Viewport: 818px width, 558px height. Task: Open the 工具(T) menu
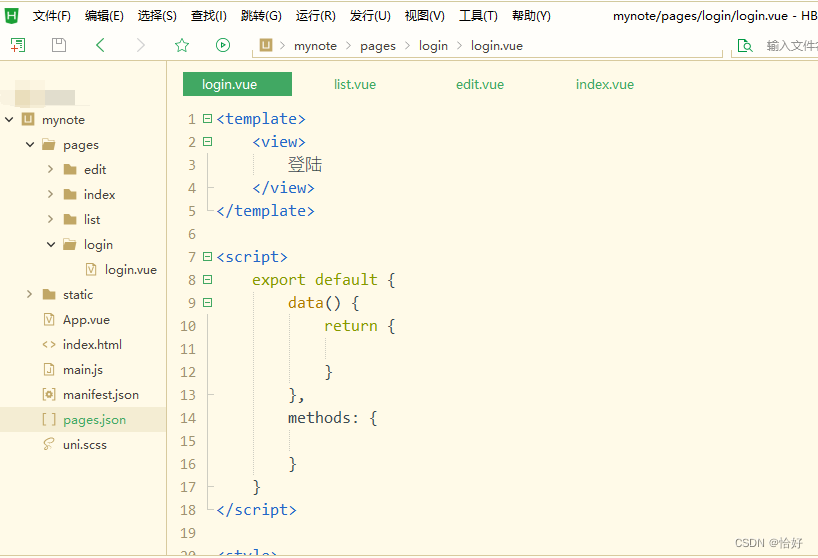coord(478,16)
